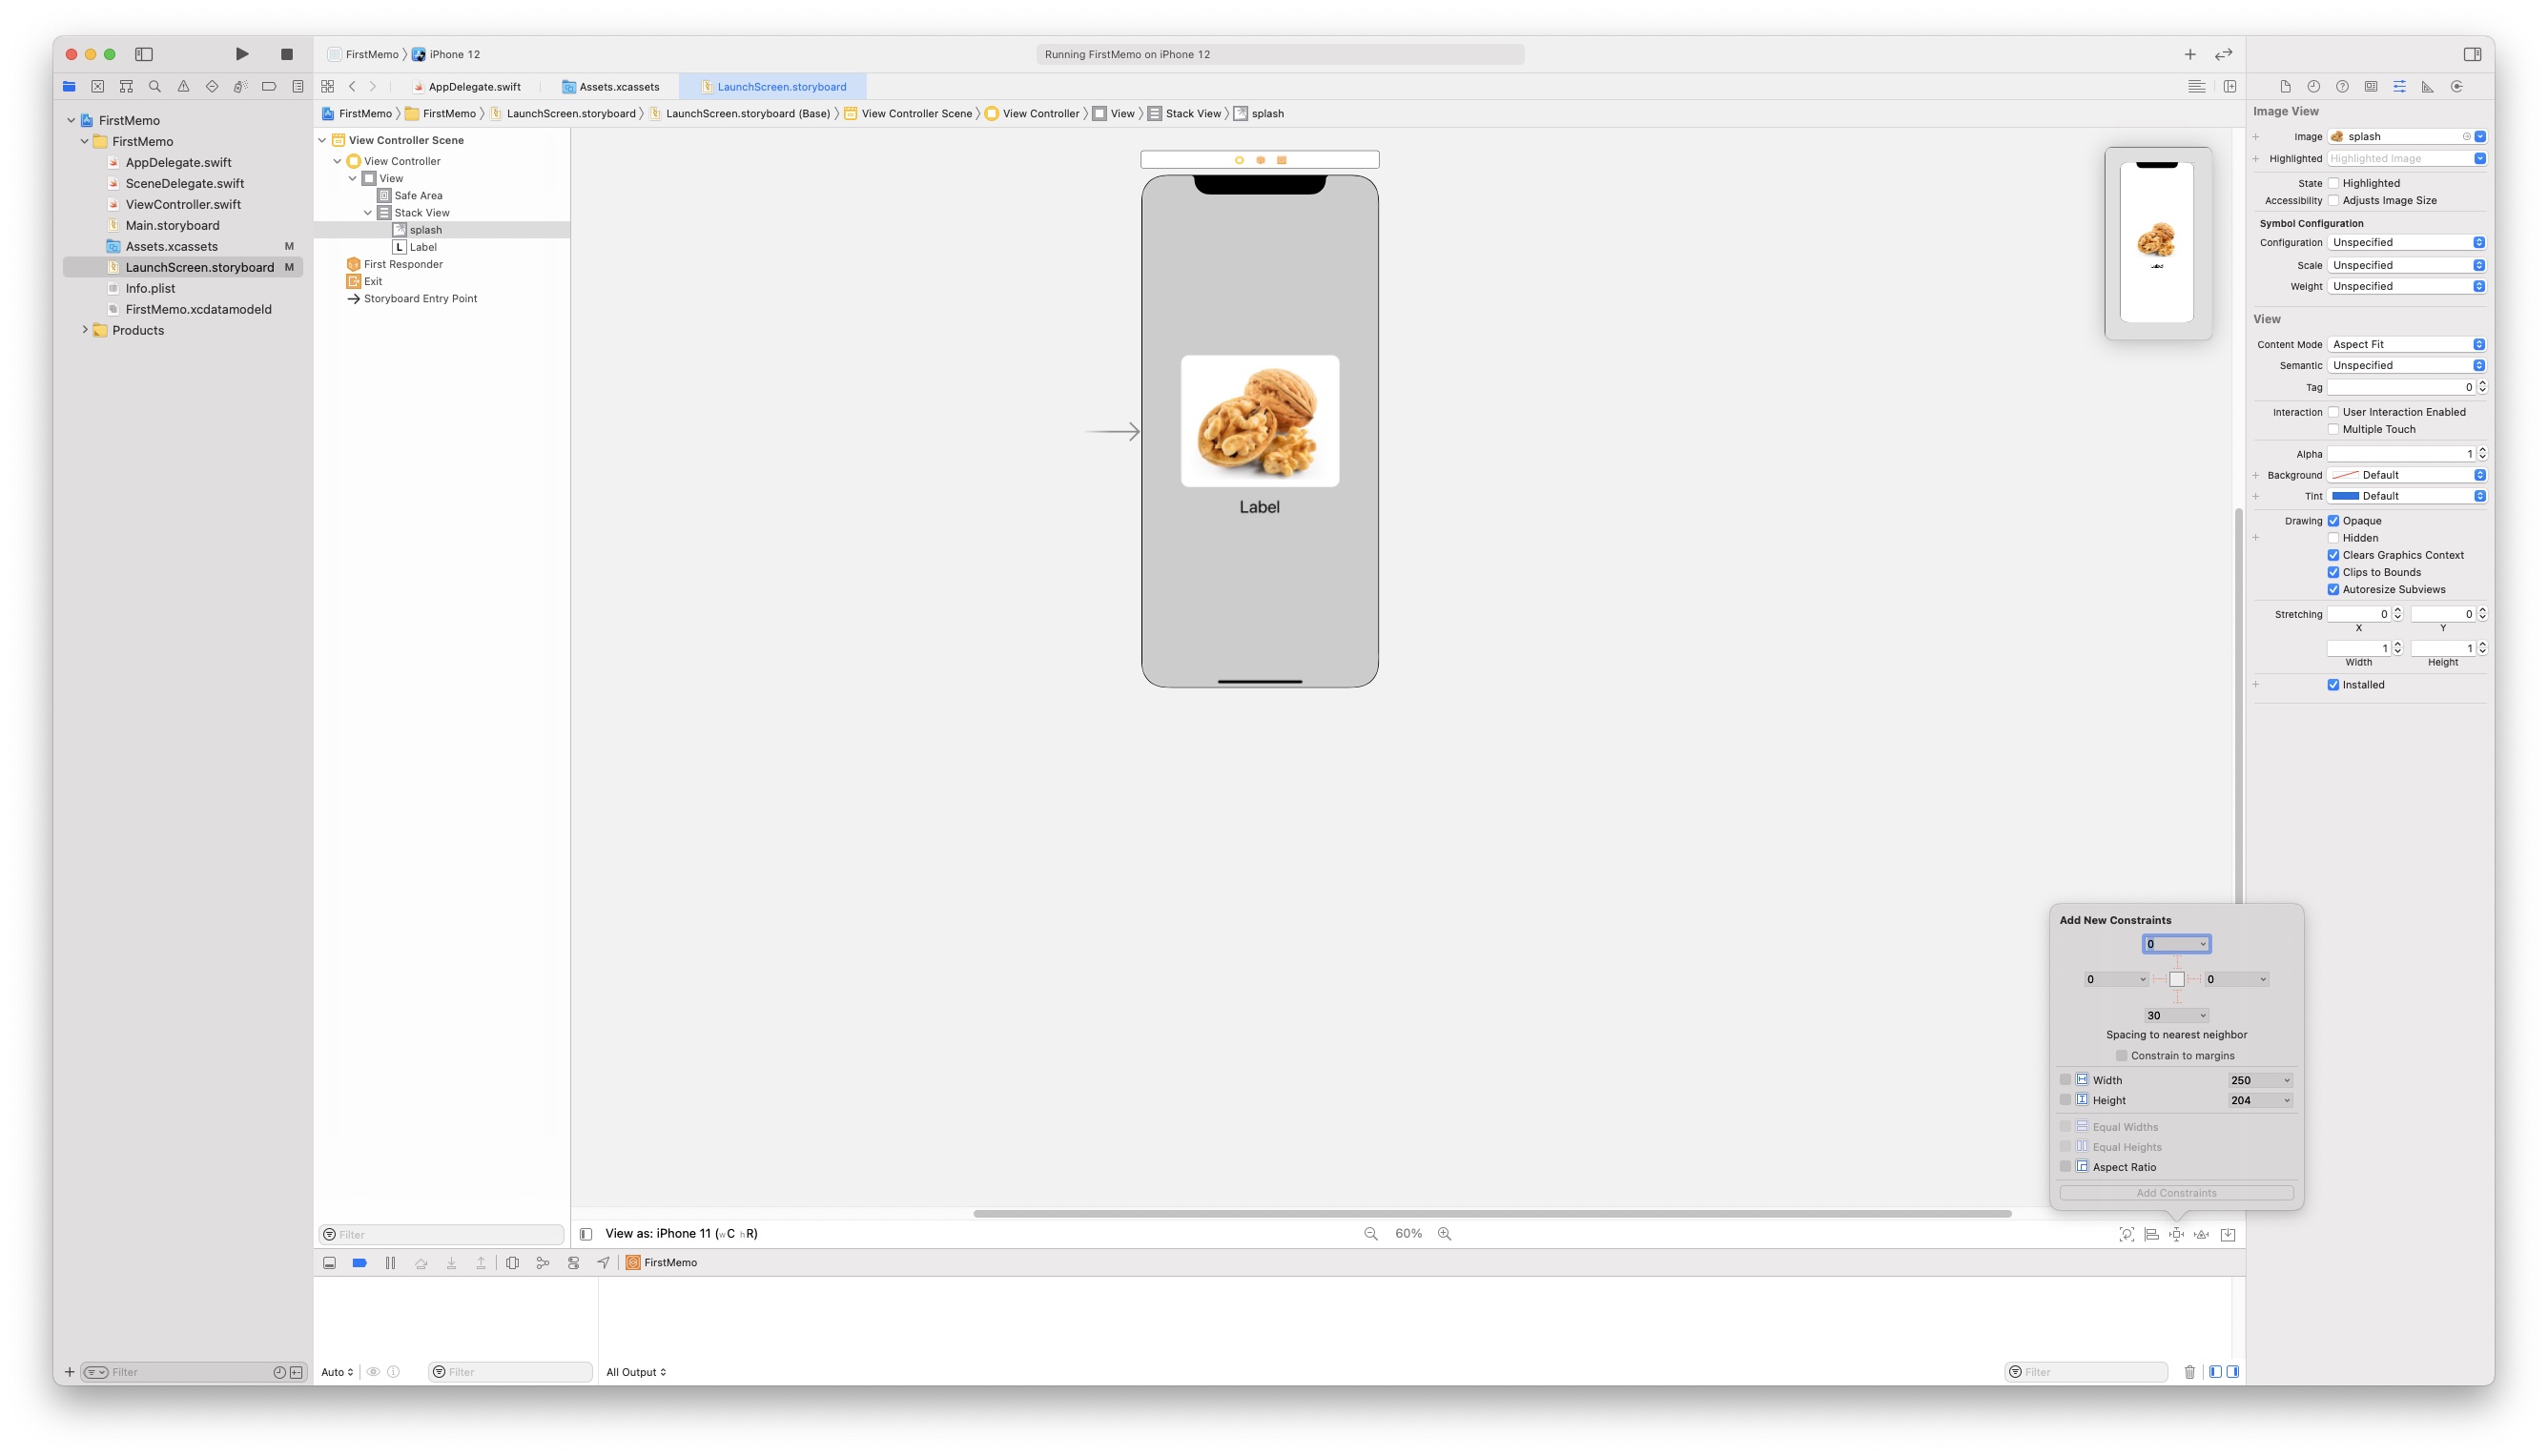Enable User Interaction Enabled checkbox

[2333, 412]
